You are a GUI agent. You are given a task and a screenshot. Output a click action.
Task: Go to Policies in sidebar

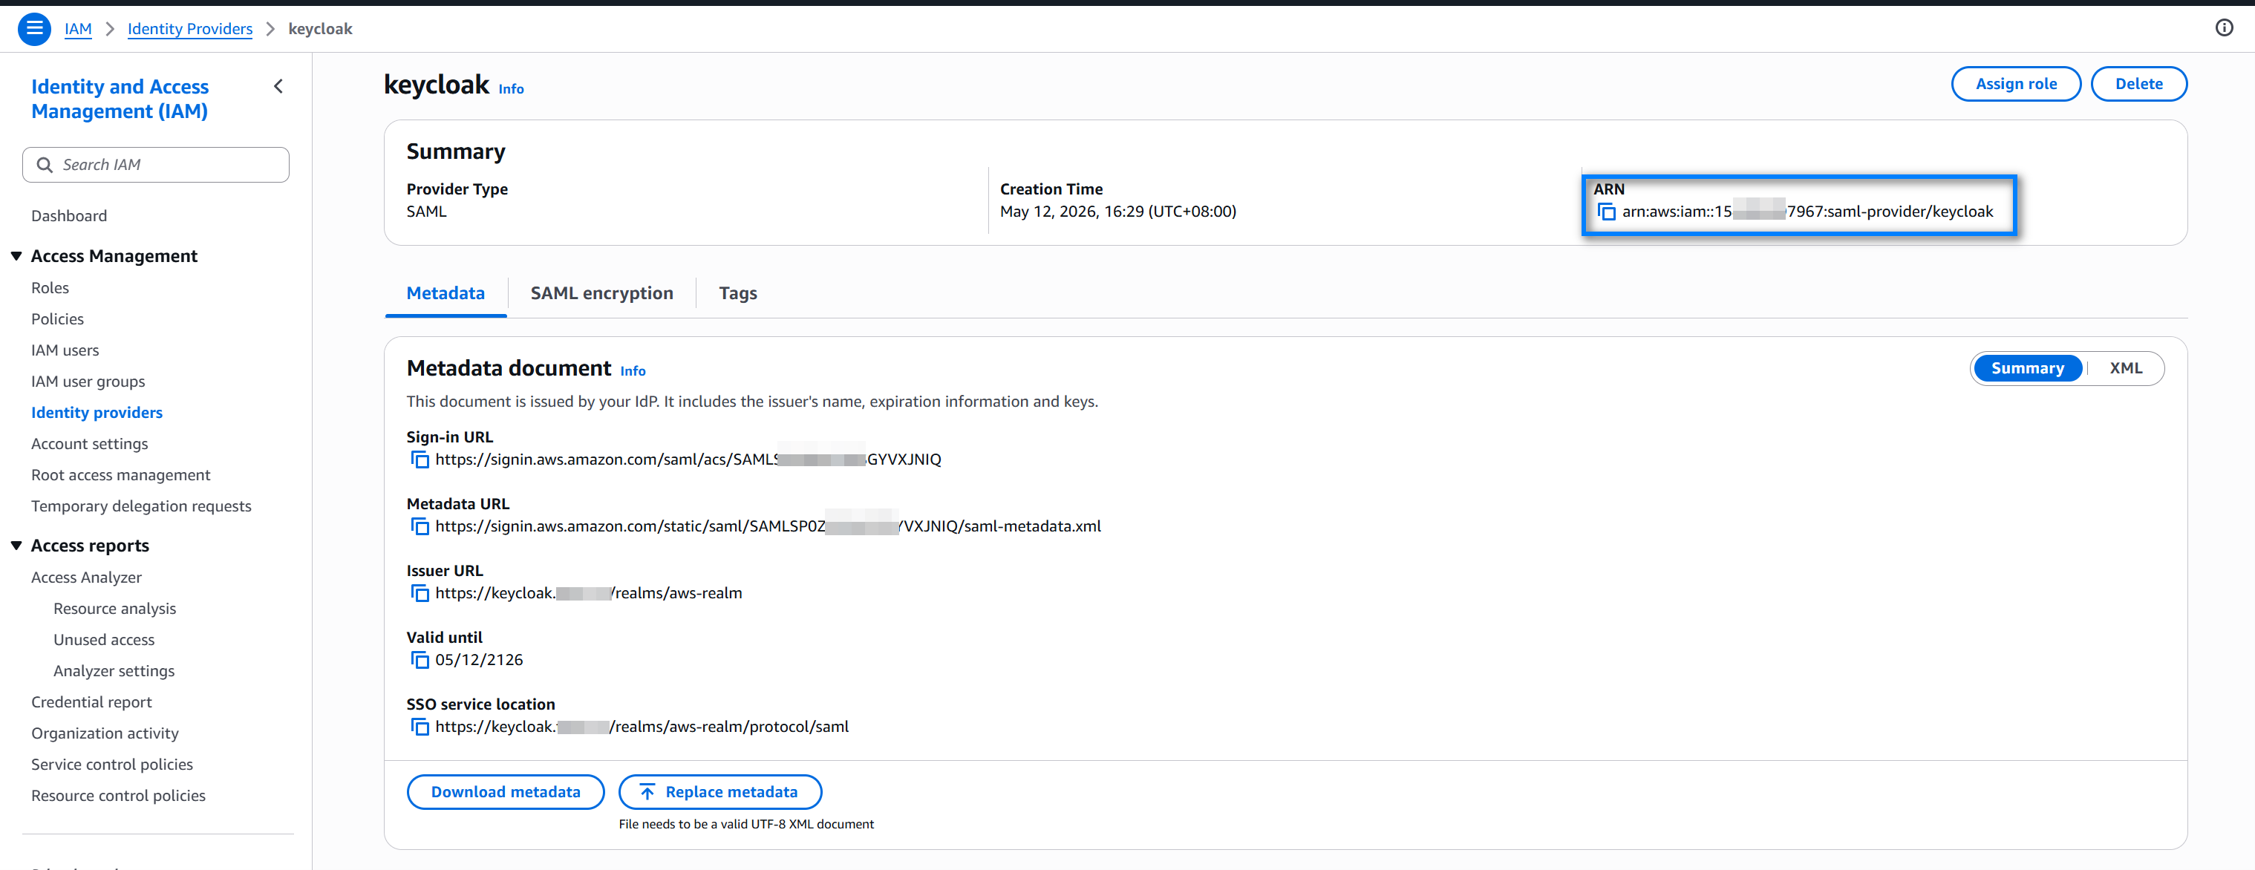coord(57,319)
